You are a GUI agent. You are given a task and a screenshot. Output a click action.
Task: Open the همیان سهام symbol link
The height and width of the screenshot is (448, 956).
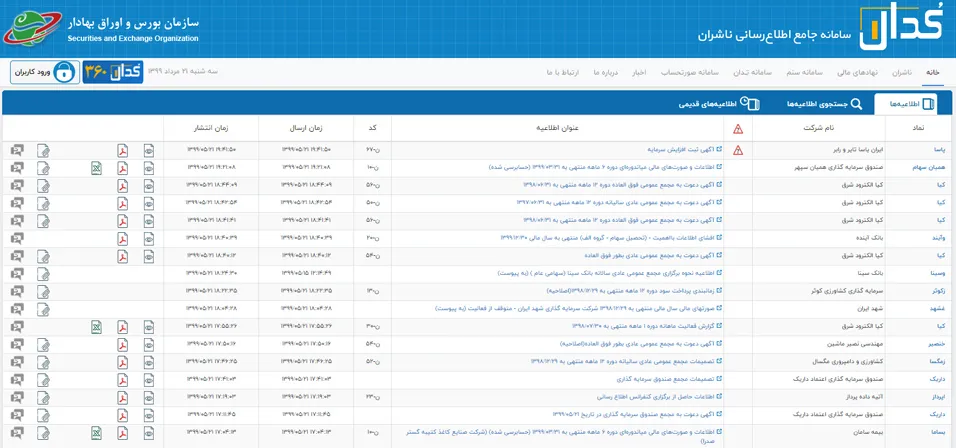[x=930, y=168]
